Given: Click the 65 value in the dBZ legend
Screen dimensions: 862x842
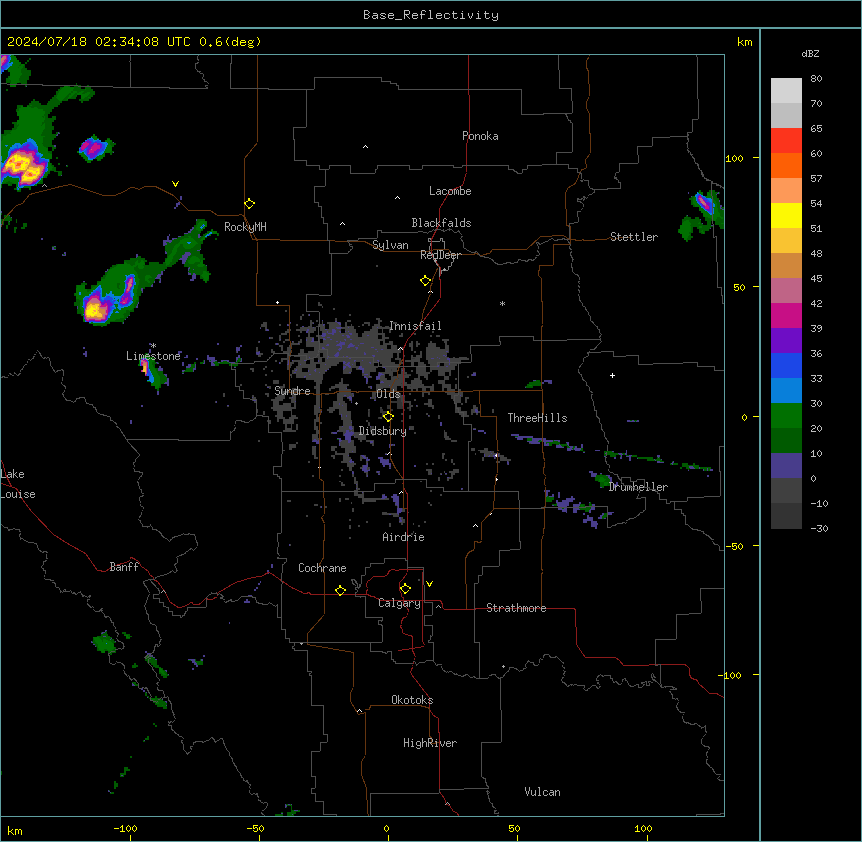Looking at the screenshot, I should 816,129.
